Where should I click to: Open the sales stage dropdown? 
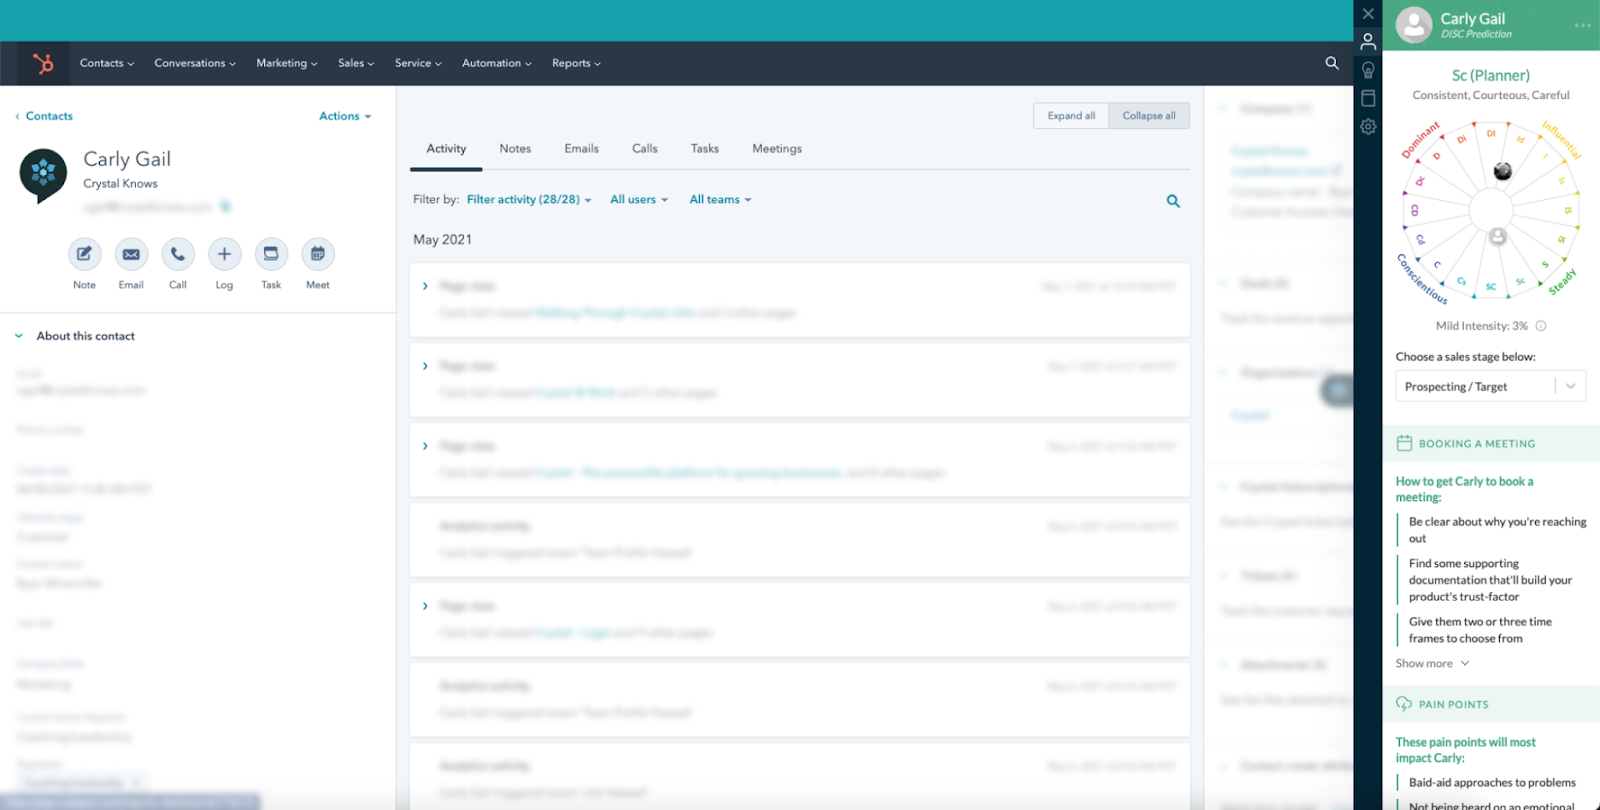1490,387
